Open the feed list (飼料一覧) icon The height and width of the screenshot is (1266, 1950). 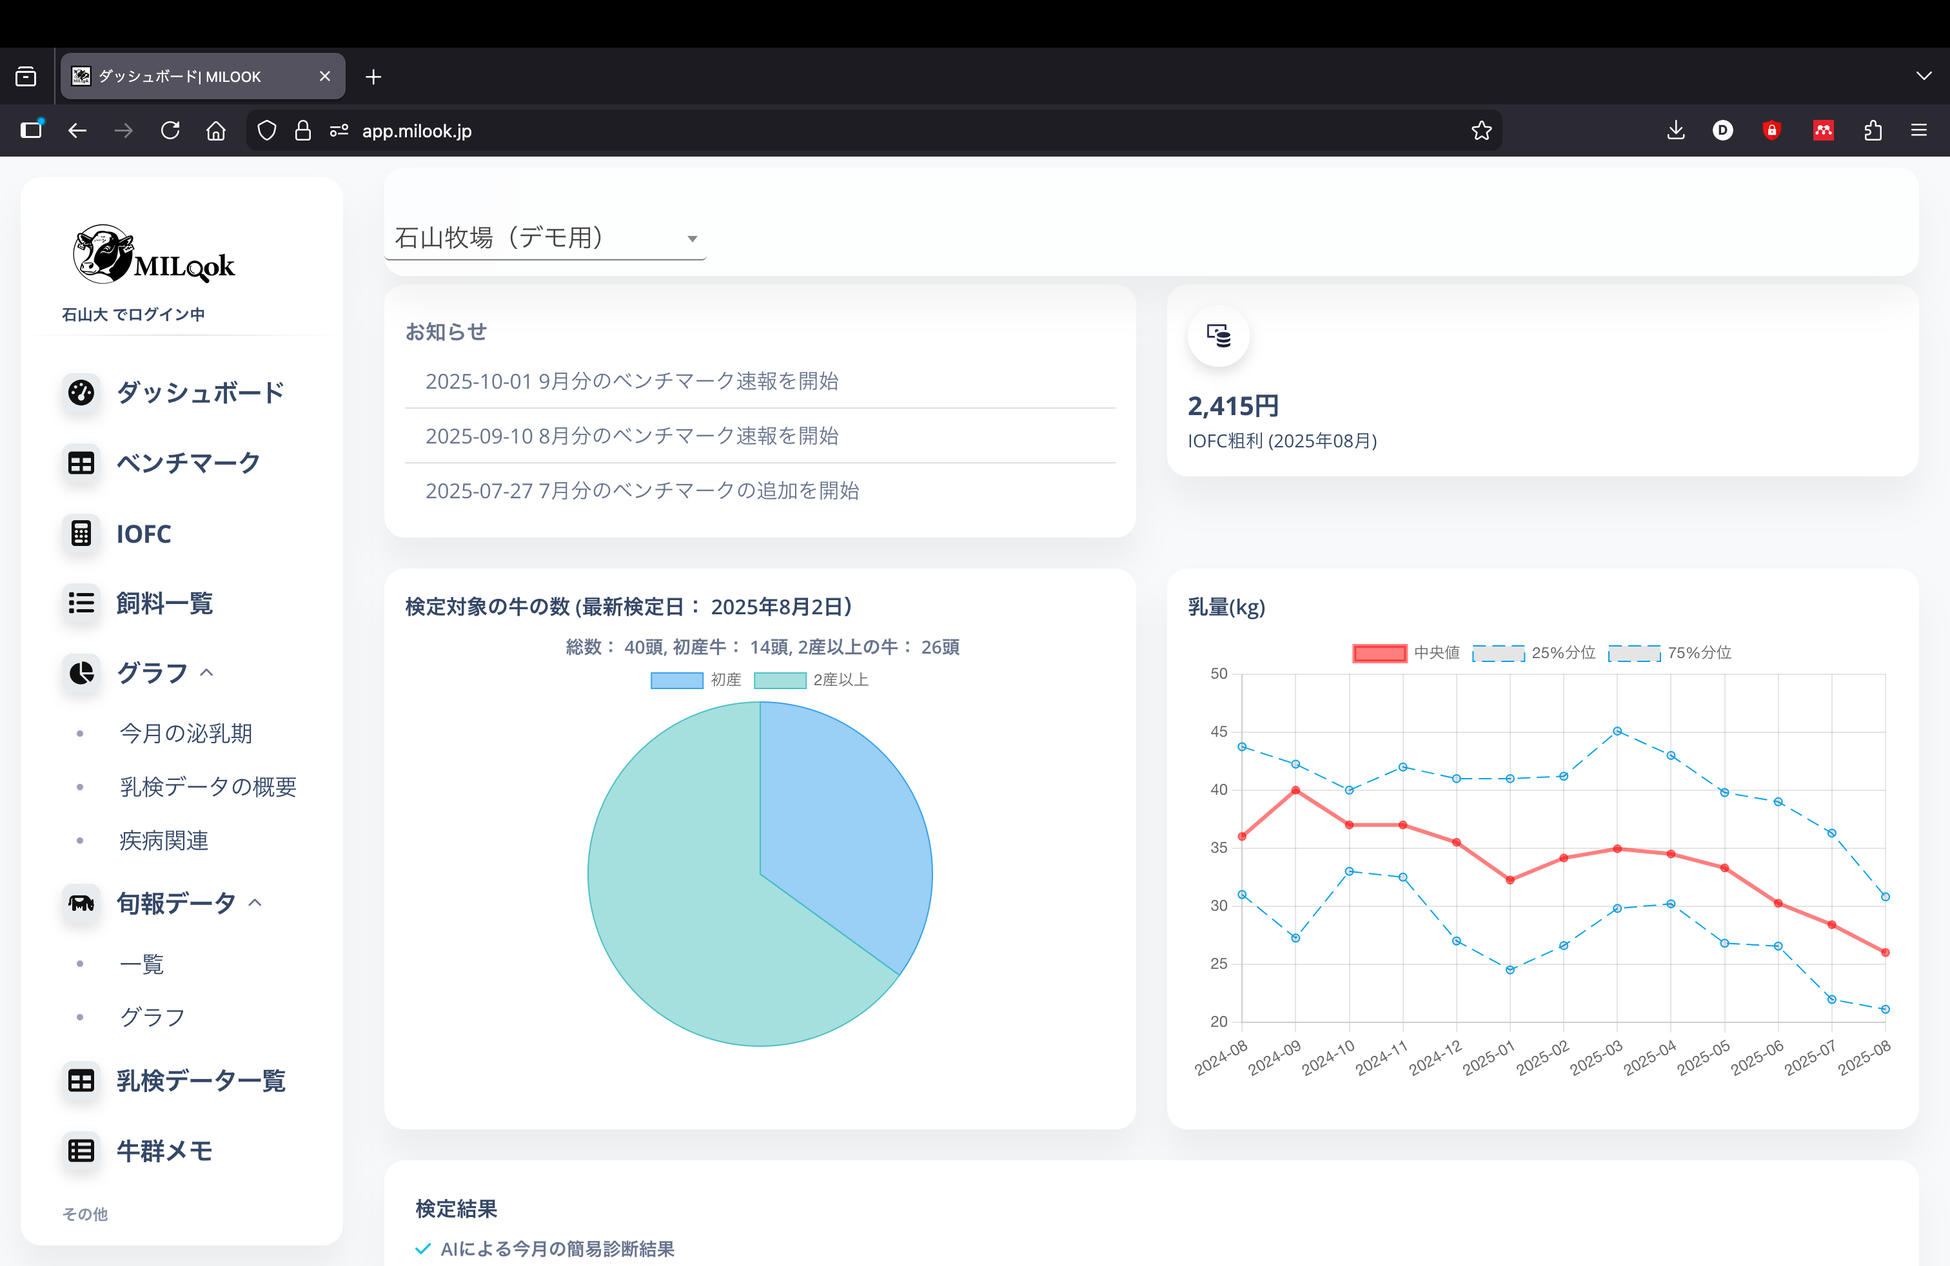tap(81, 603)
